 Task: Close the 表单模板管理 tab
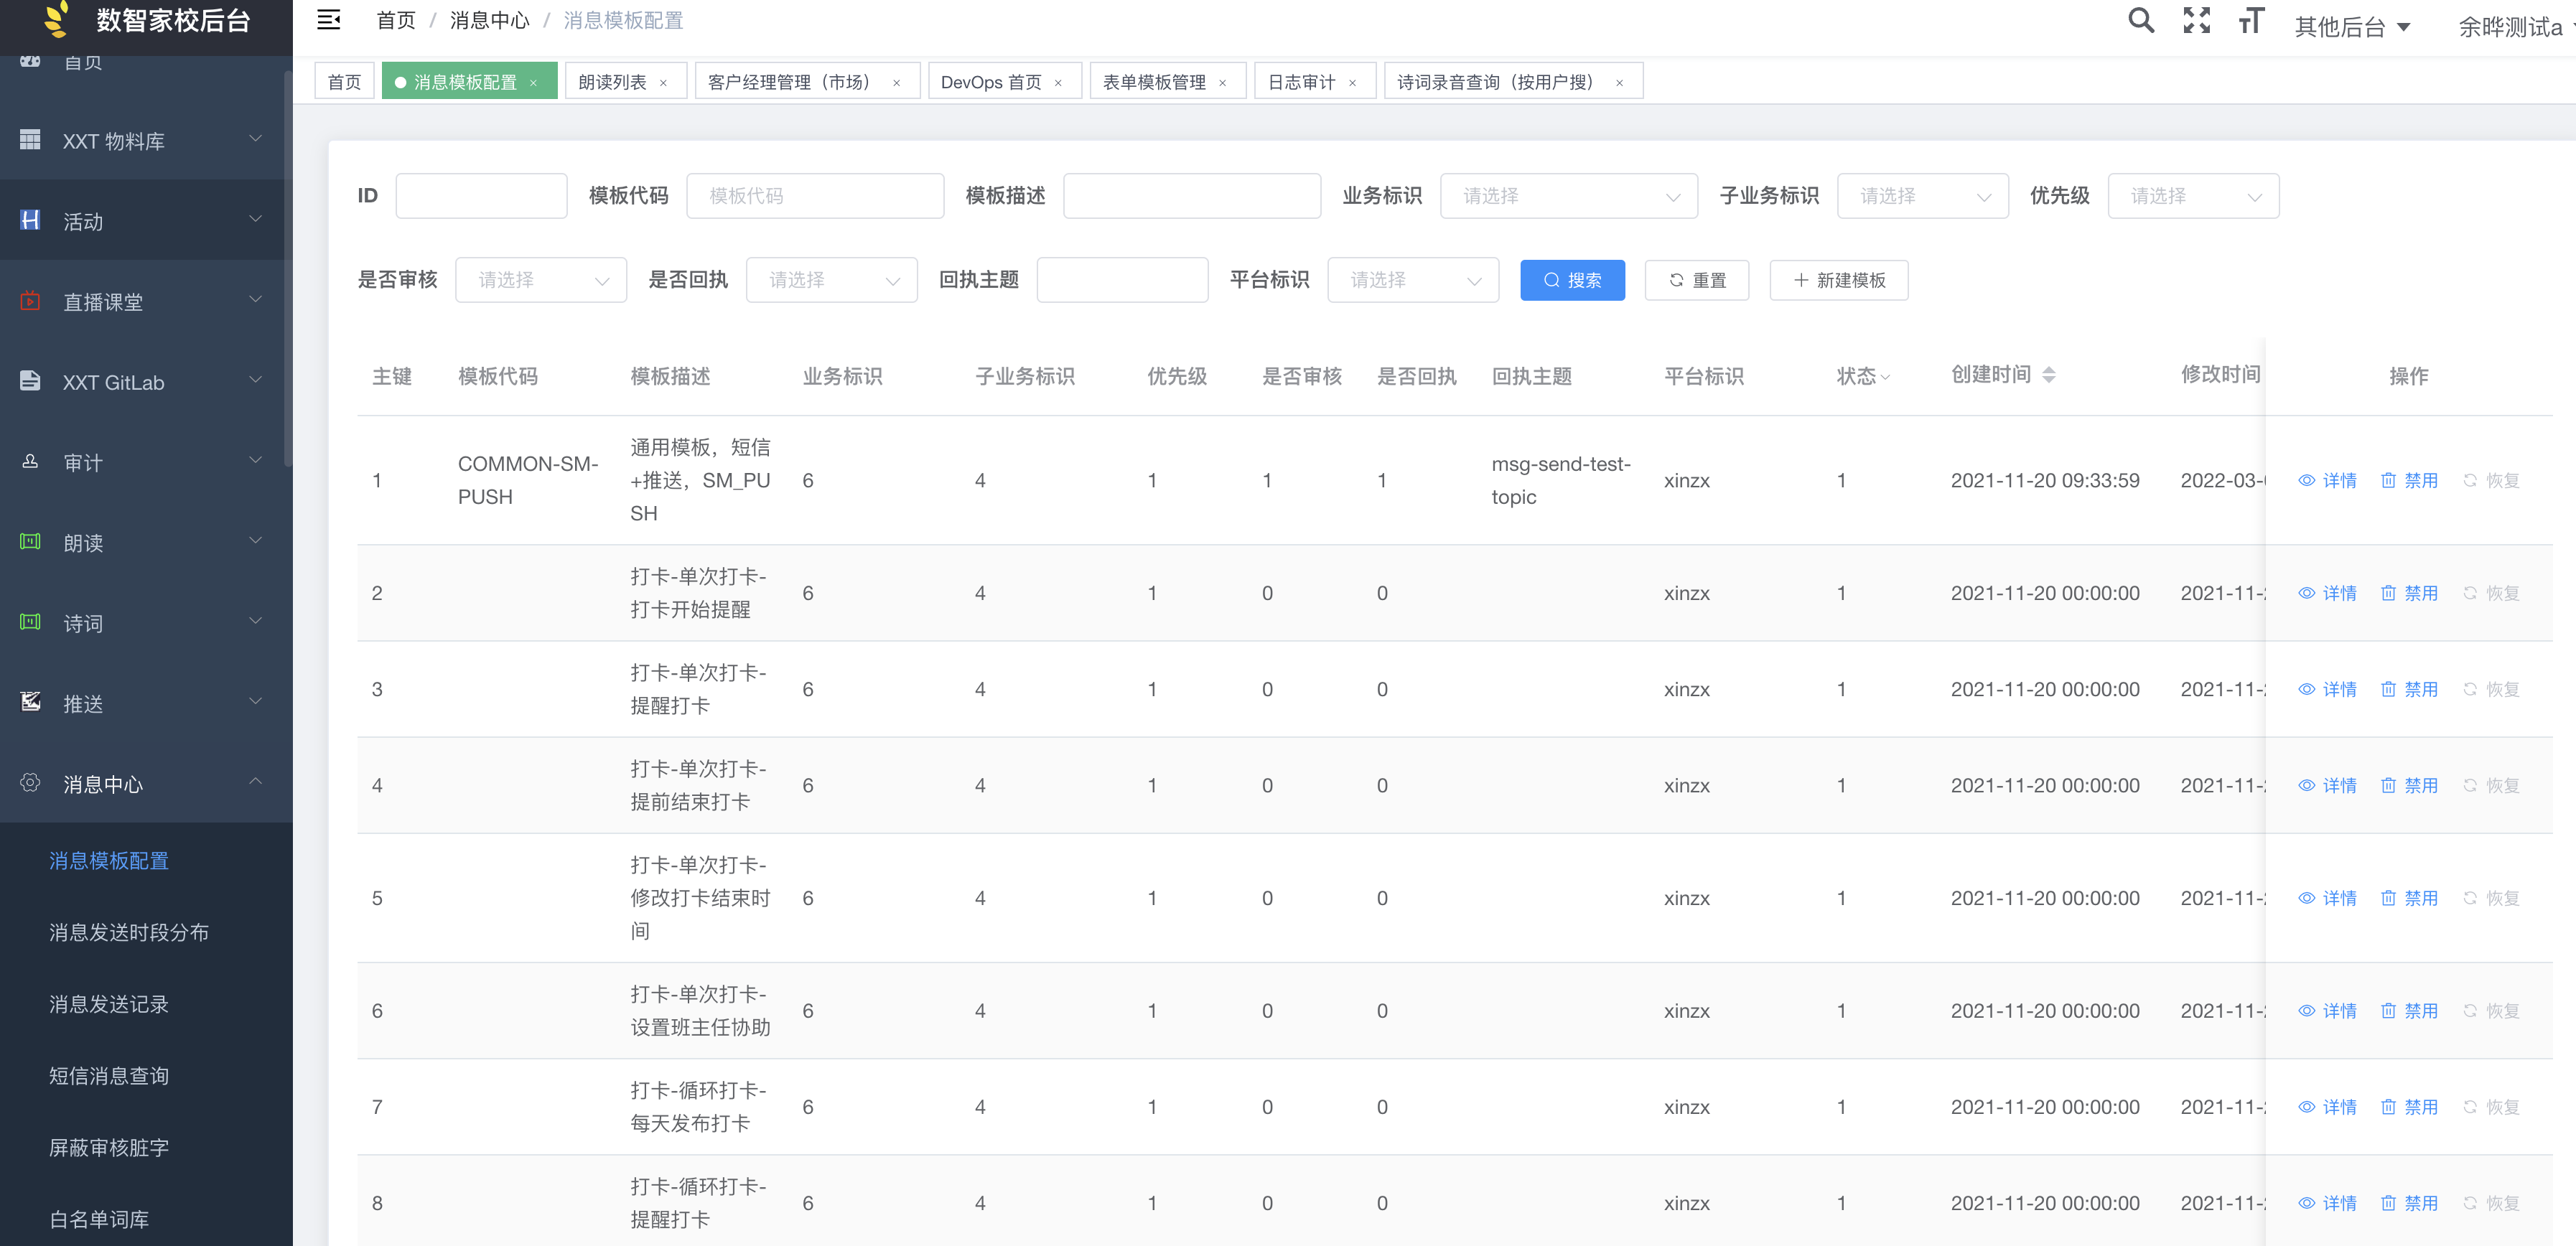pos(1222,83)
